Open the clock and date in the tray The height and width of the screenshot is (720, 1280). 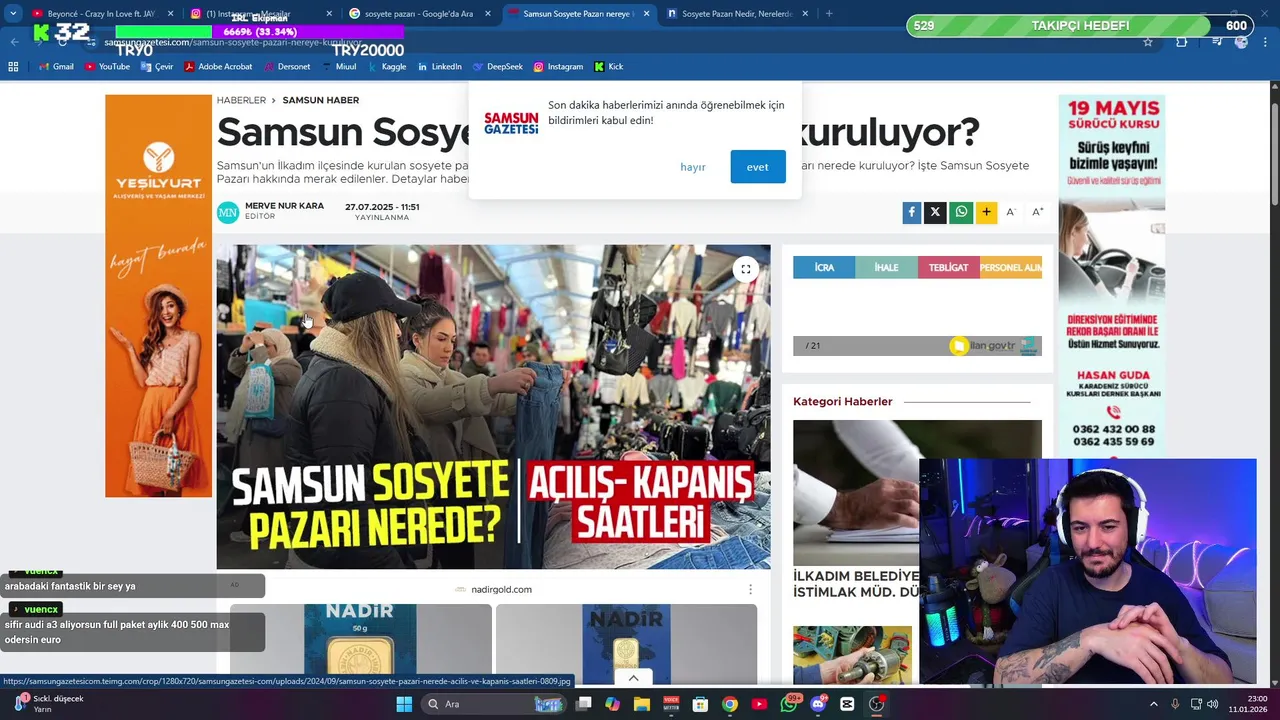[x=1248, y=704]
